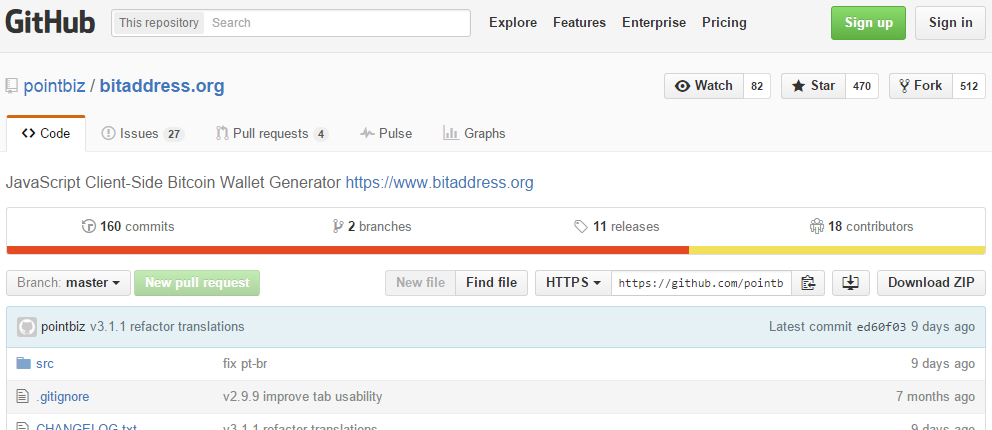Open the src folder
The width and height of the screenshot is (992, 430).
point(45,364)
